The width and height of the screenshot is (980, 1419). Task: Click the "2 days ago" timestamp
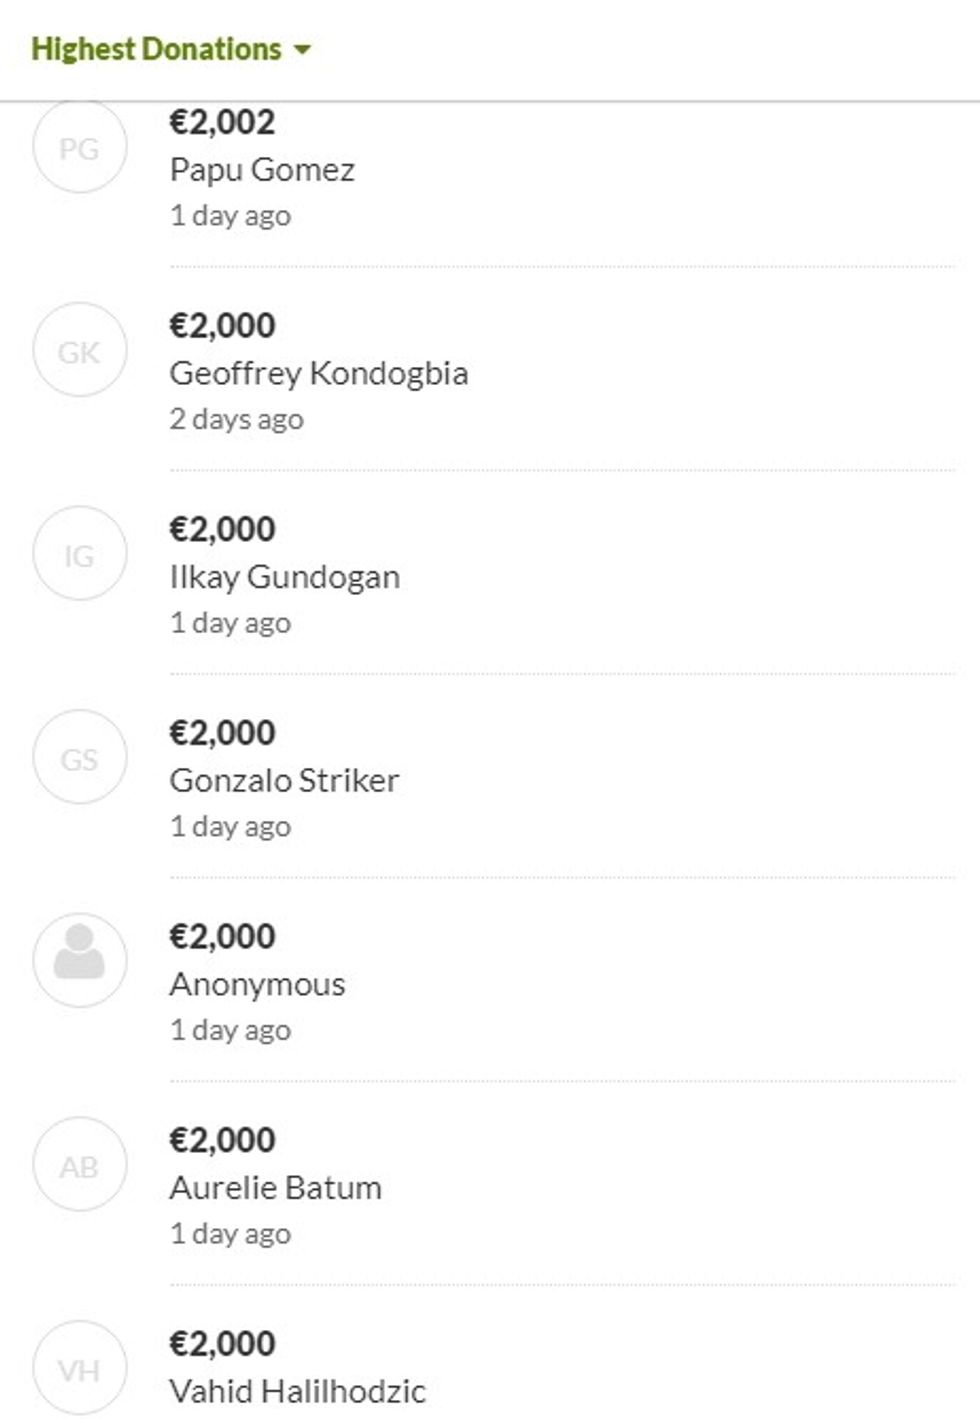coord(236,419)
